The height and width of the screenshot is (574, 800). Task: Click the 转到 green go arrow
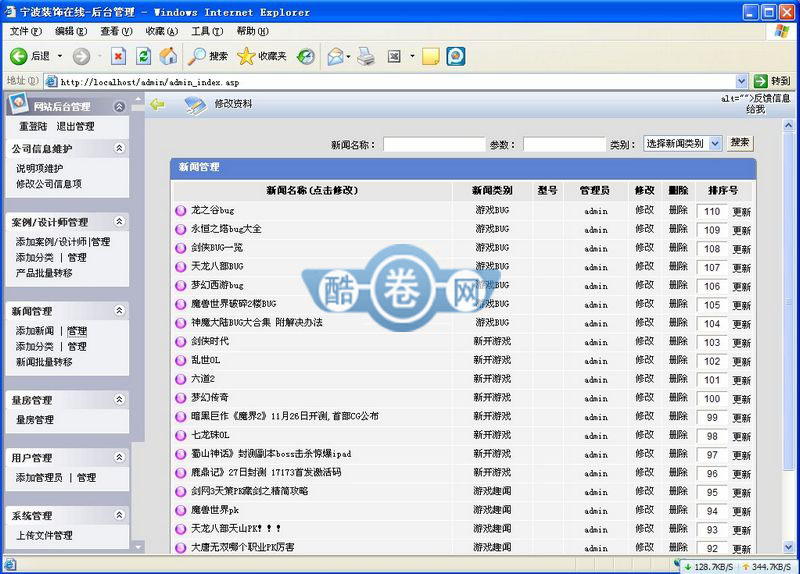click(x=761, y=81)
